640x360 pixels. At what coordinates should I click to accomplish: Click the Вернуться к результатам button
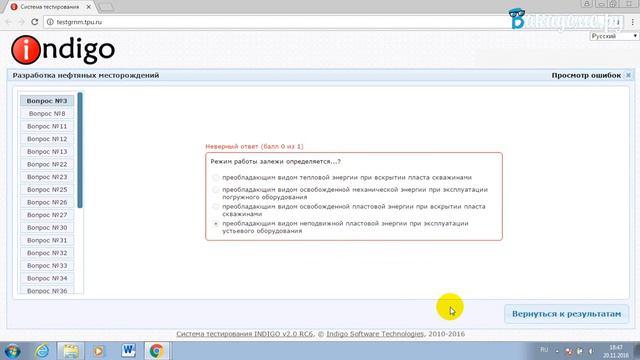[x=566, y=314]
